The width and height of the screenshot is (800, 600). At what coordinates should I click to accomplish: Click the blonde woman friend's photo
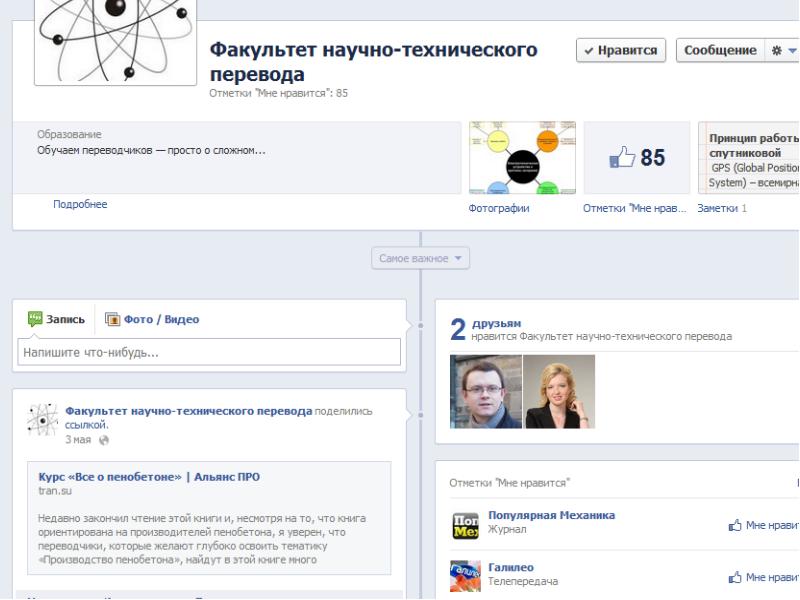(x=559, y=392)
